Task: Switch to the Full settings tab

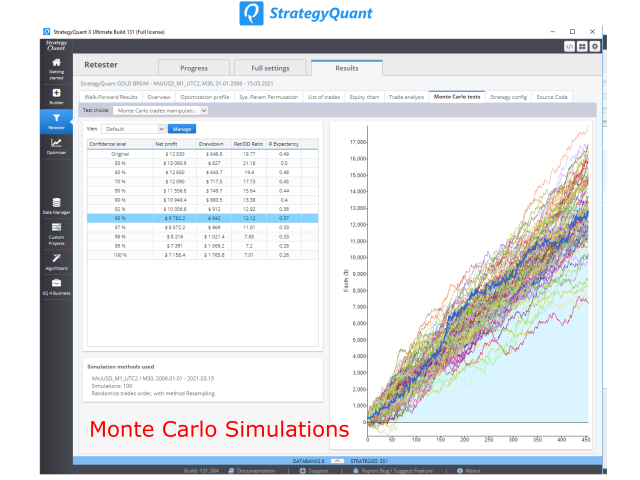Action: pos(270,68)
